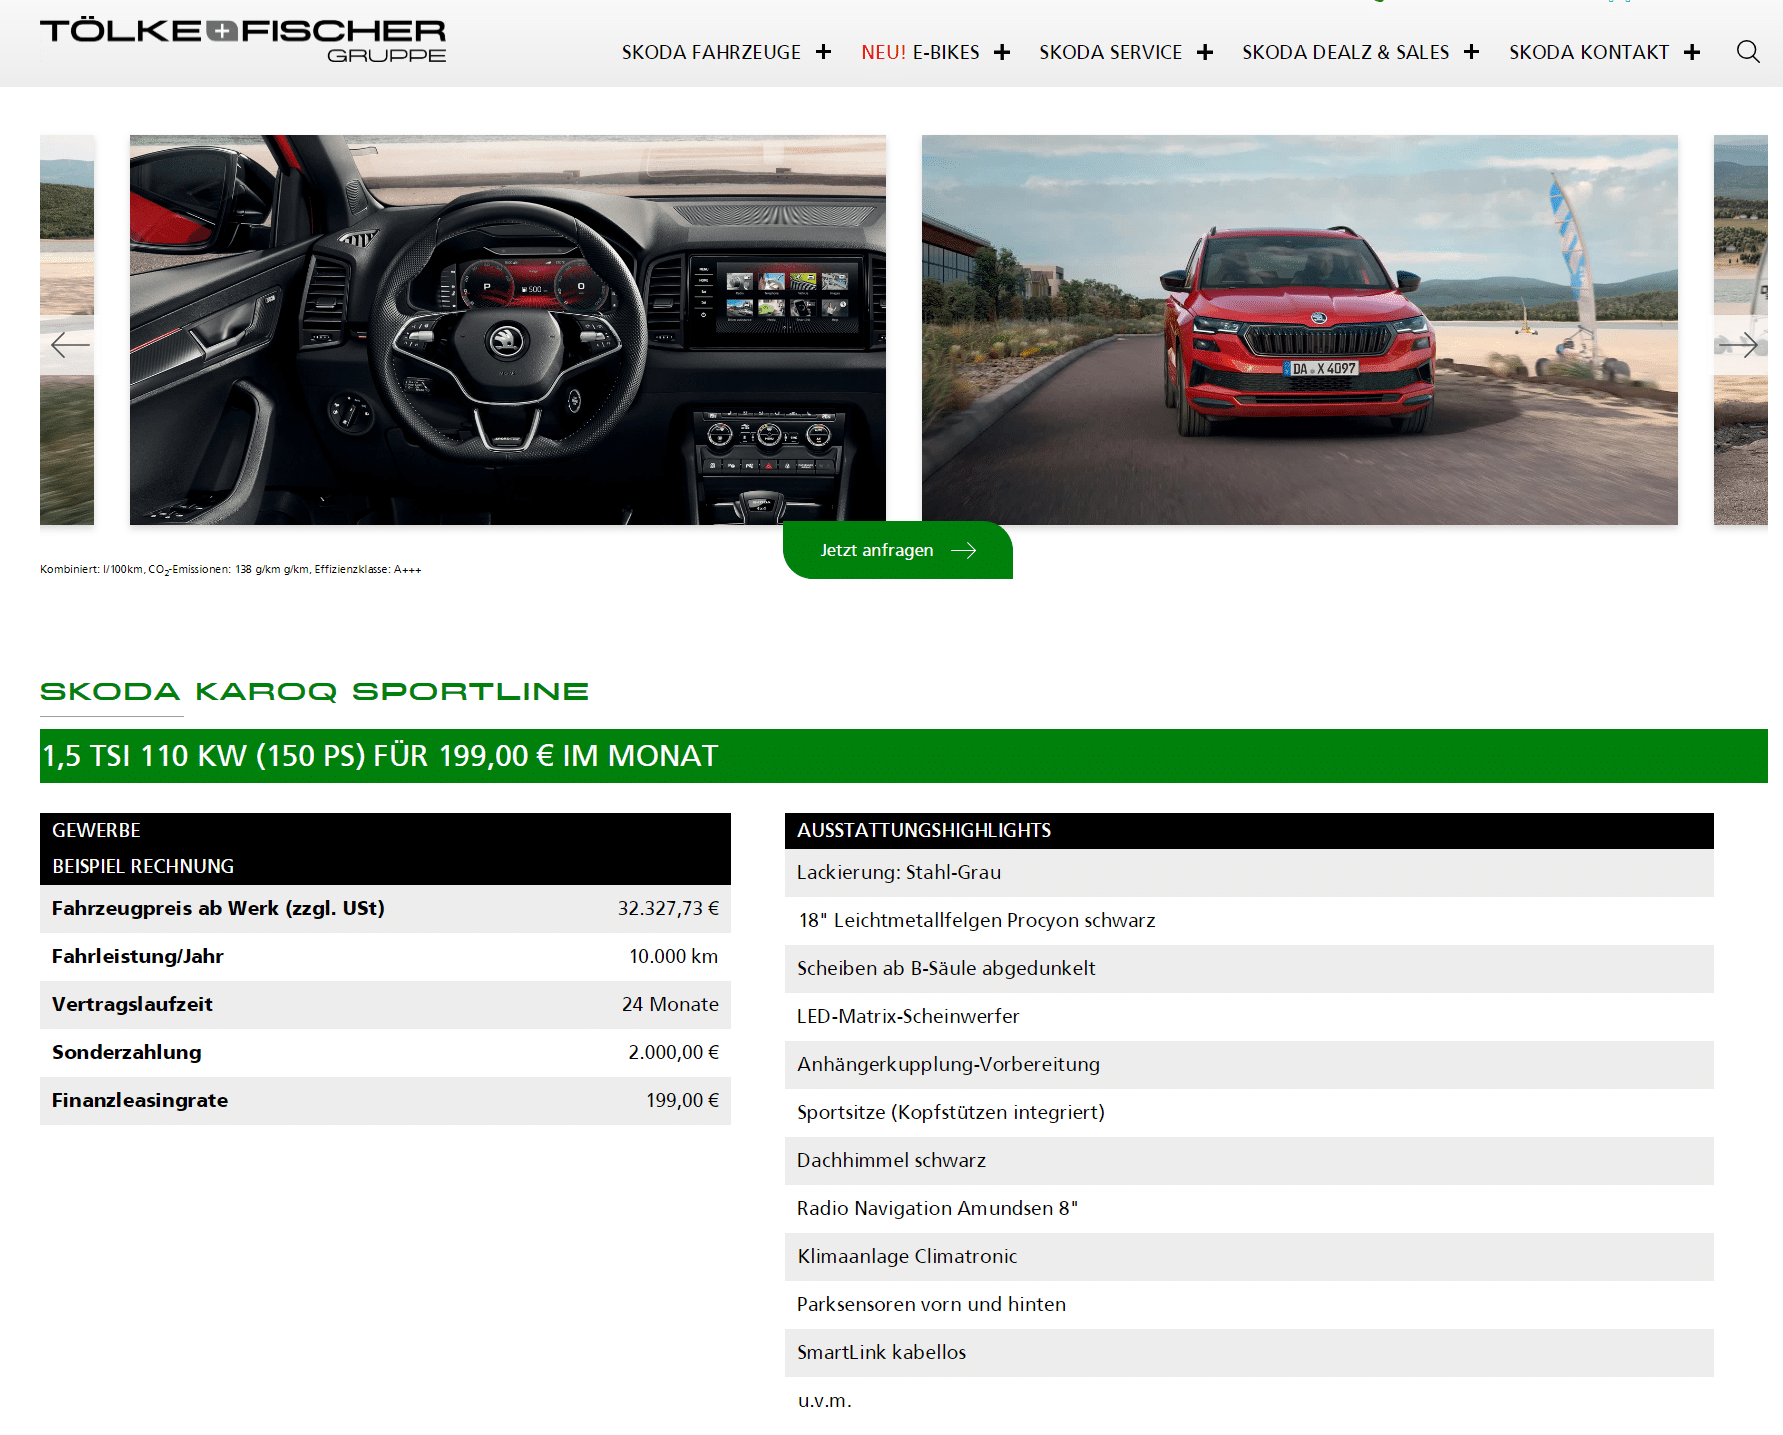View the Karoq interior cockpit photo
Screen dimensions: 1783x1435
(x=508, y=330)
